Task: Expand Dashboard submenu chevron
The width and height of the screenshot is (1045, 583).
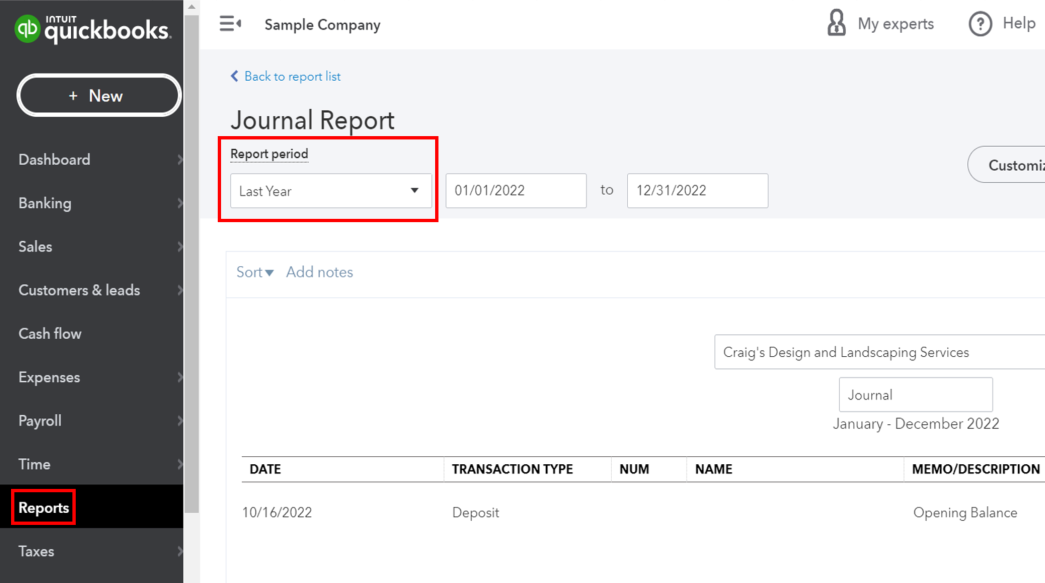Action: pos(180,160)
